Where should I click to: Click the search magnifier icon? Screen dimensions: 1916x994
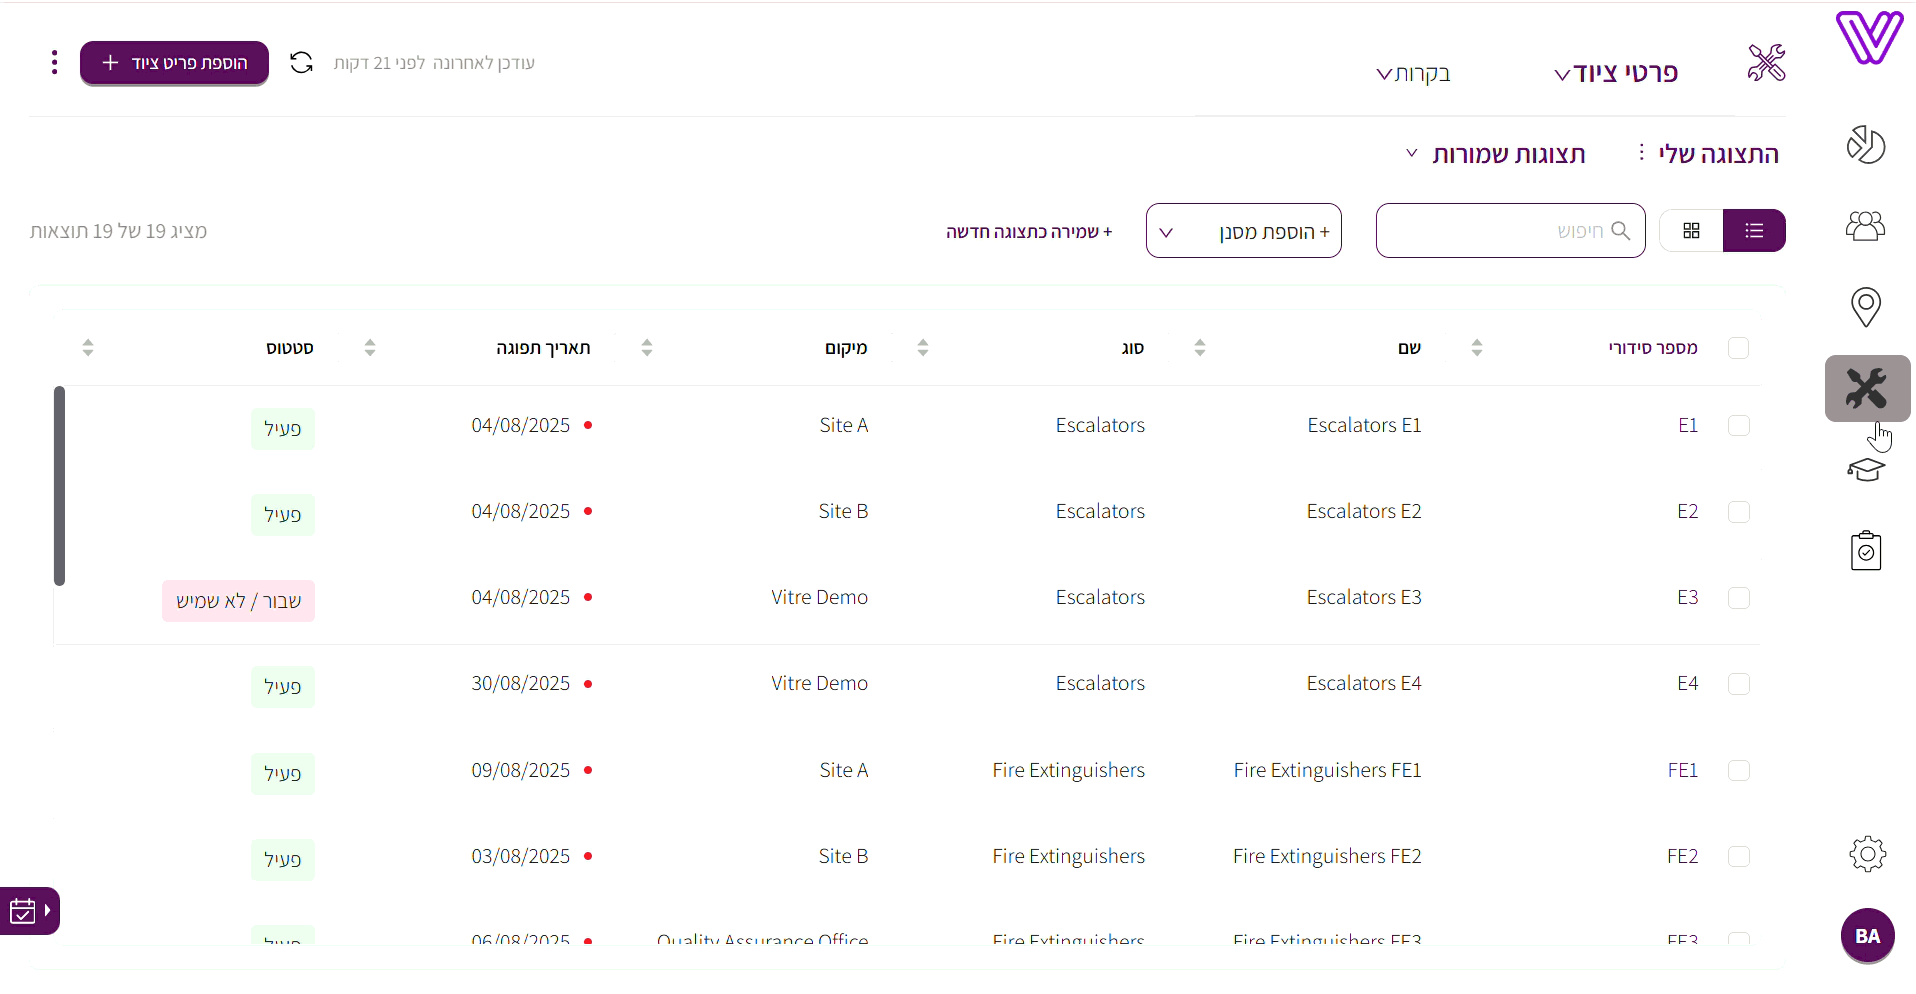click(x=1621, y=231)
